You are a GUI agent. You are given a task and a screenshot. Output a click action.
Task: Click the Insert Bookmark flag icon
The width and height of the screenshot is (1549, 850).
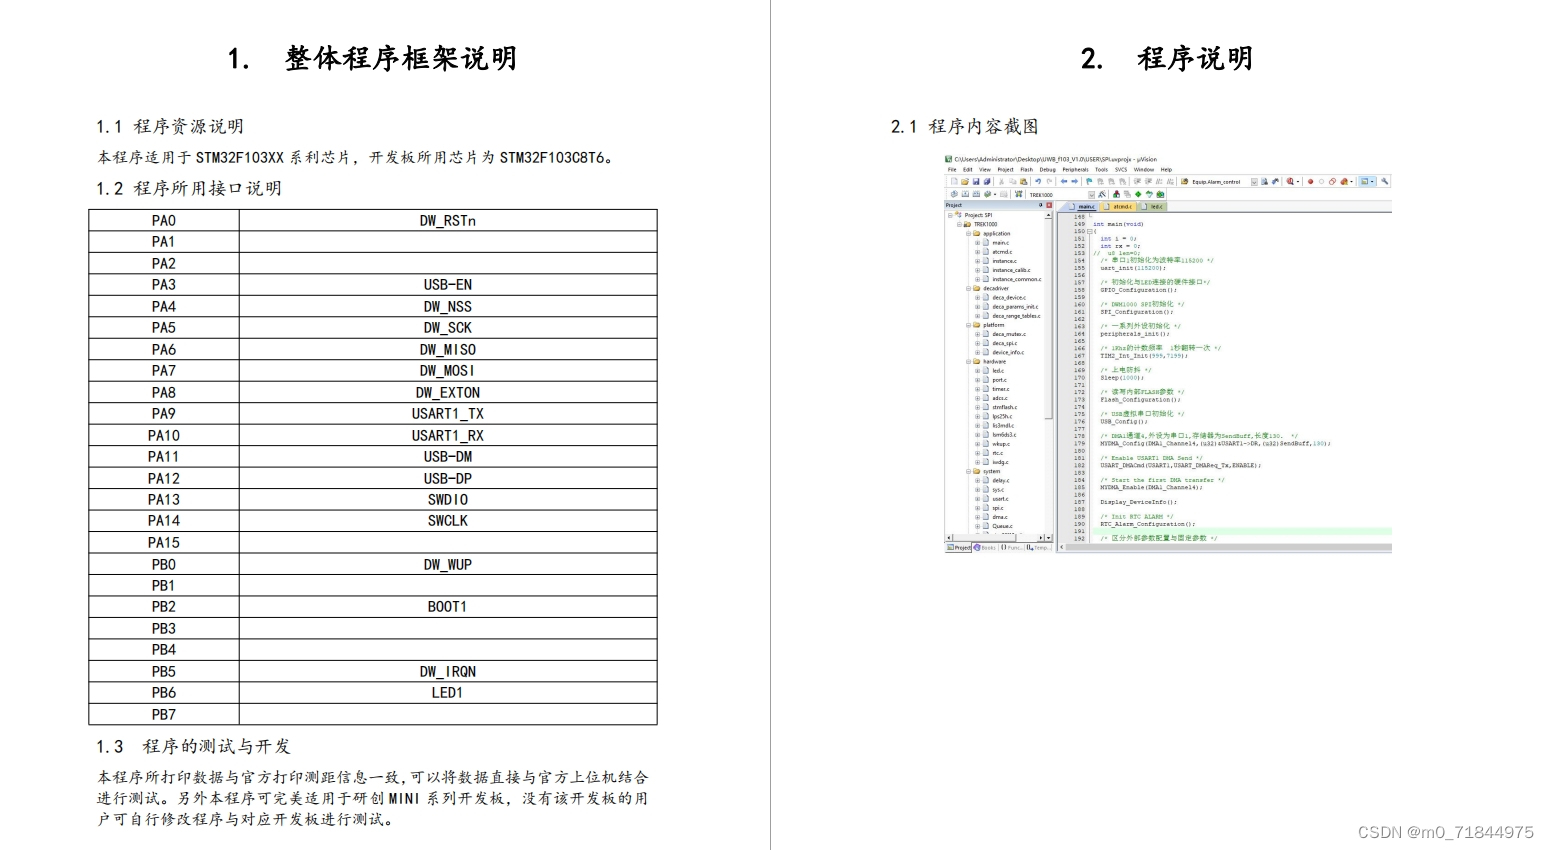tap(1088, 182)
